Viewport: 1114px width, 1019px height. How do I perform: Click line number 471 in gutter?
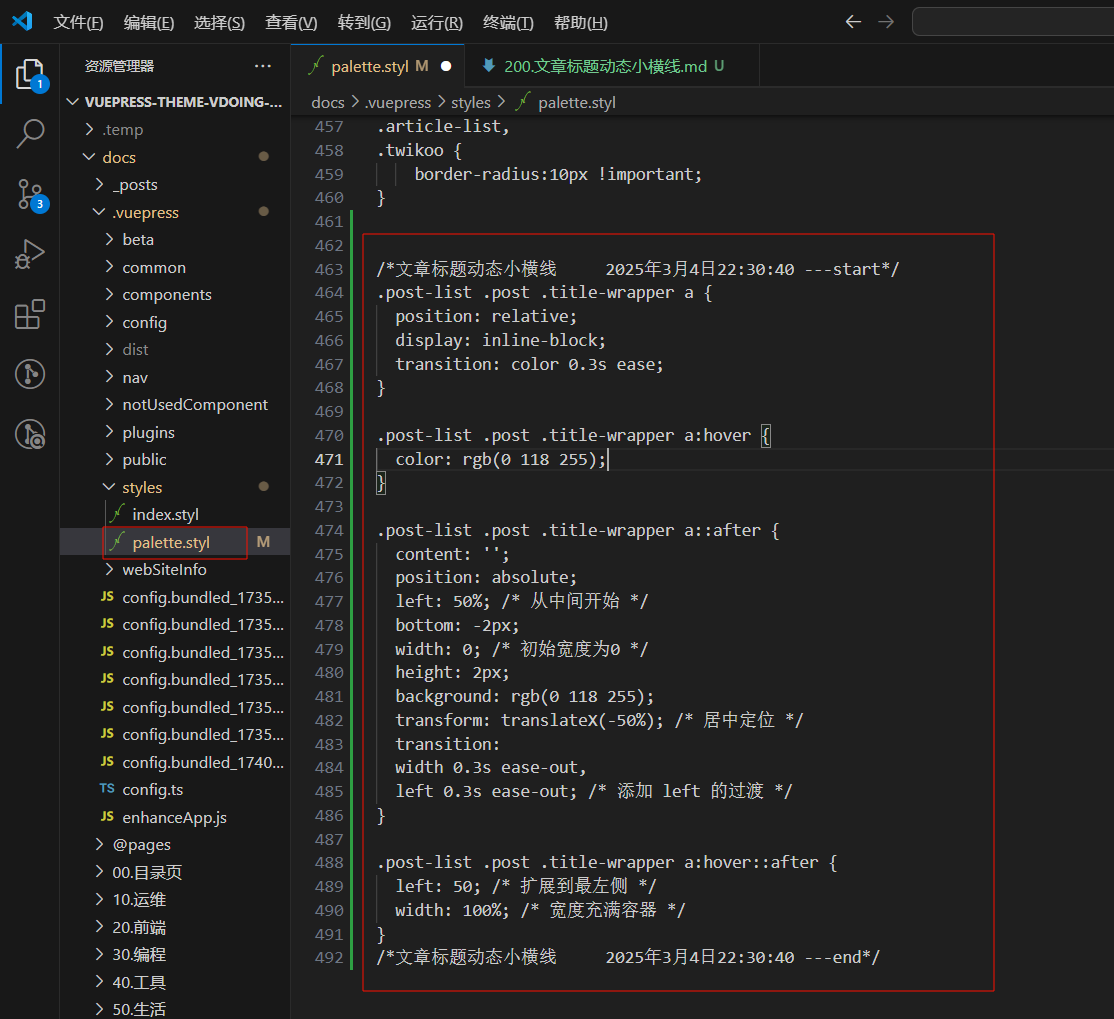[329, 459]
